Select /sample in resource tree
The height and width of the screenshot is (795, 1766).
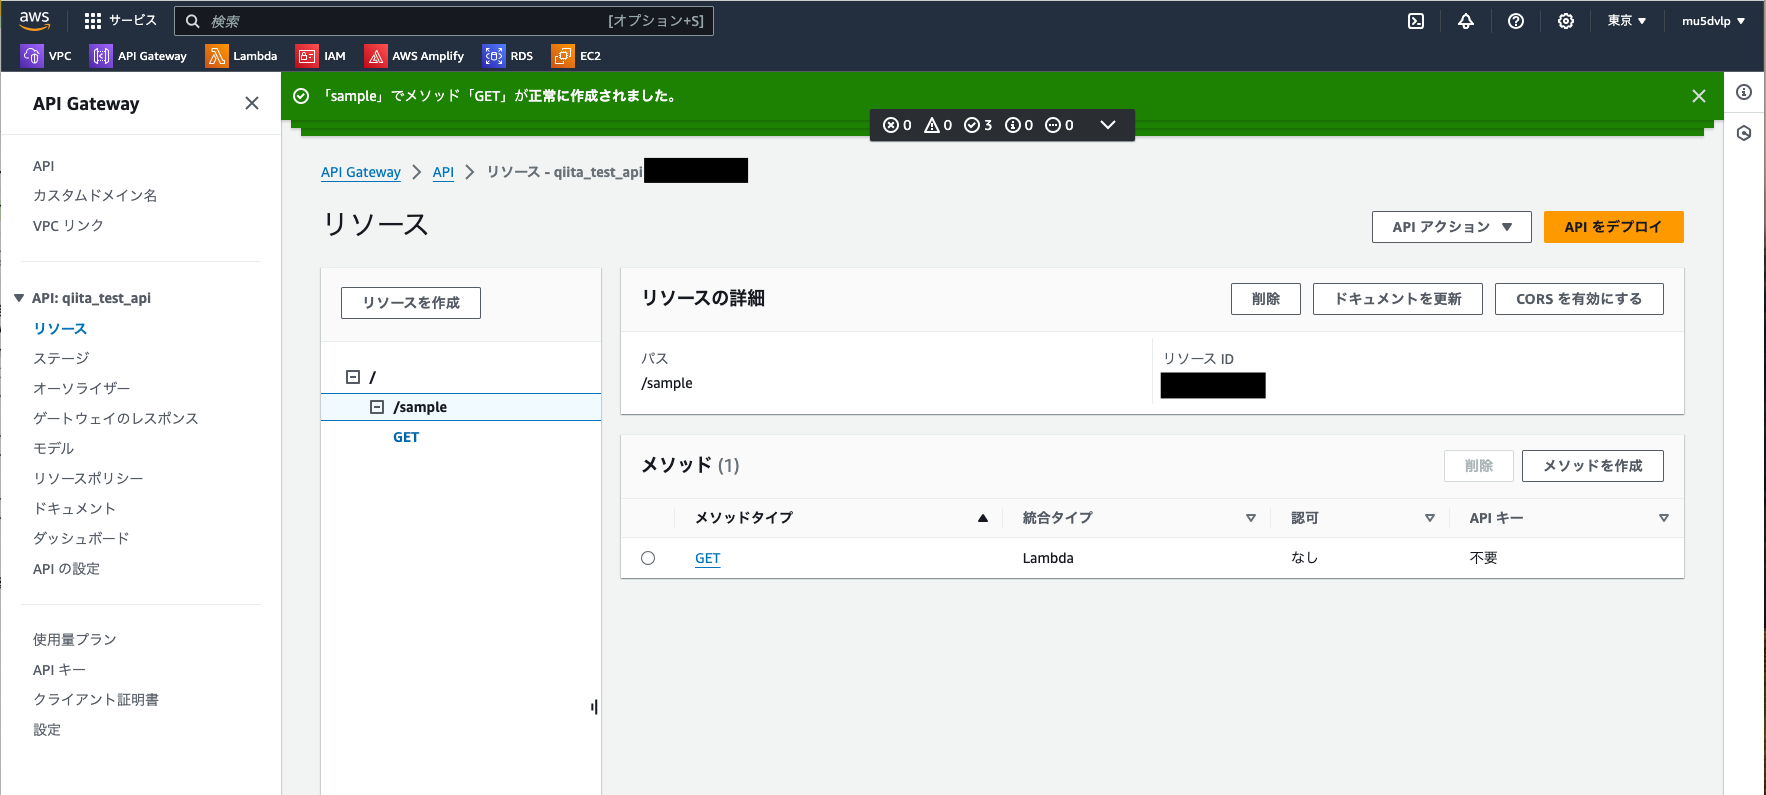click(x=420, y=407)
